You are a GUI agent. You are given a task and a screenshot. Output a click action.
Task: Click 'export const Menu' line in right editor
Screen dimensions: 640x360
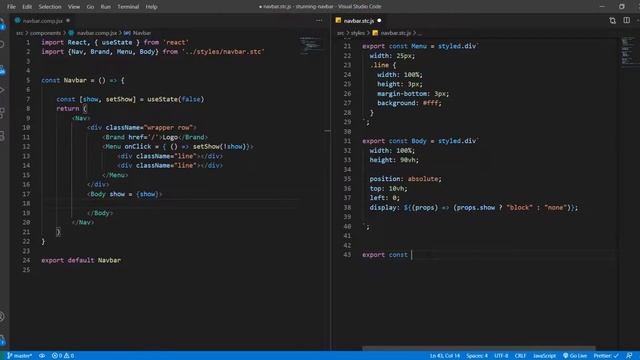tap(421, 46)
